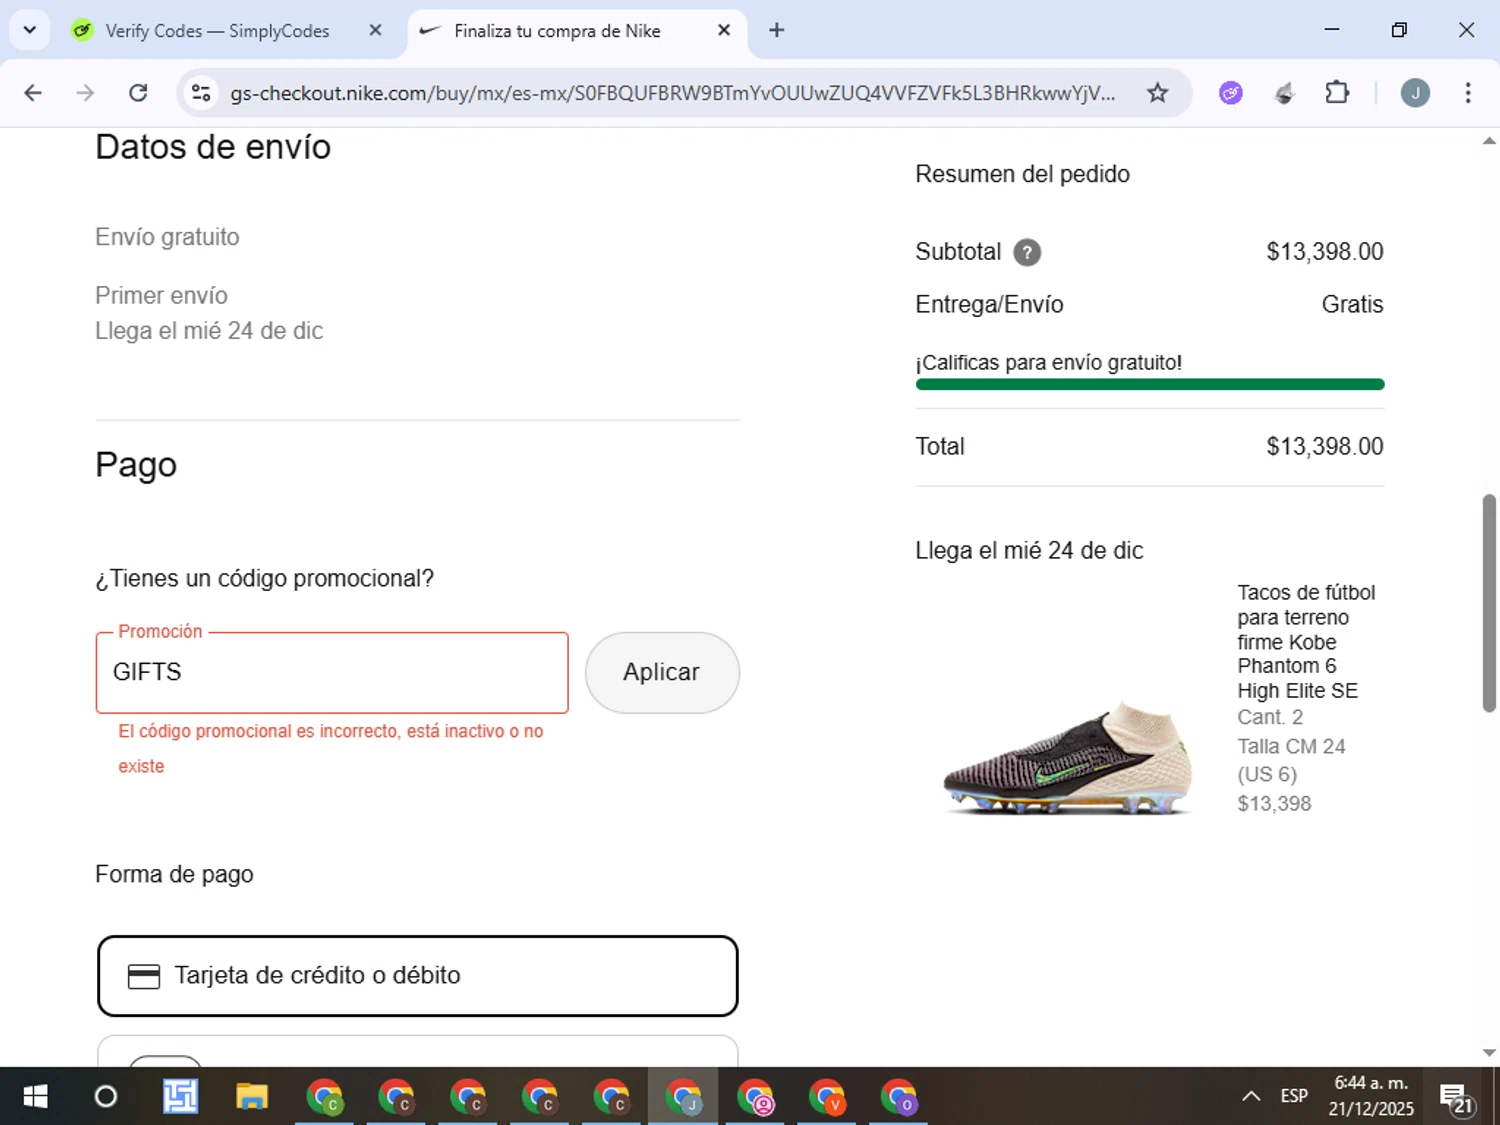
Task: Show hidden system tray icons
Action: (x=1251, y=1096)
